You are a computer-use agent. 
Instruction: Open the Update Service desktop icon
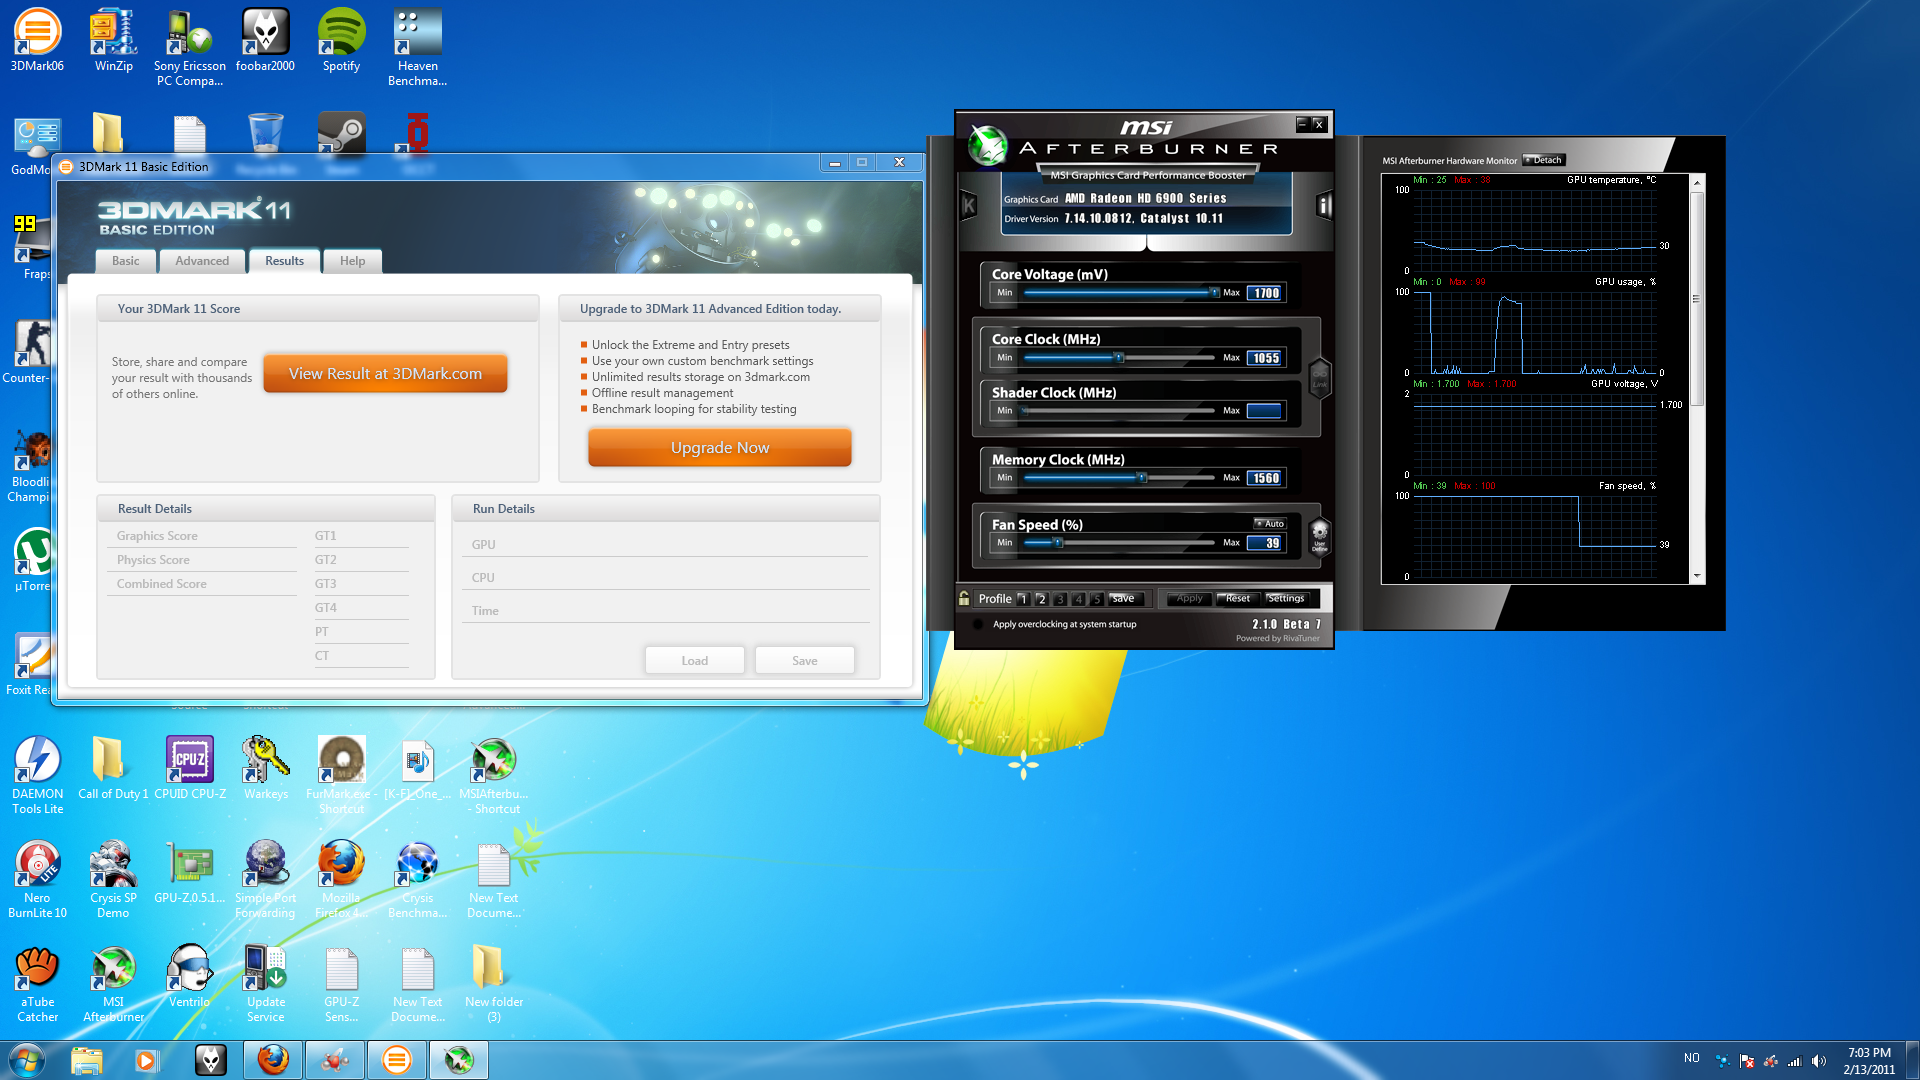[x=265, y=983]
